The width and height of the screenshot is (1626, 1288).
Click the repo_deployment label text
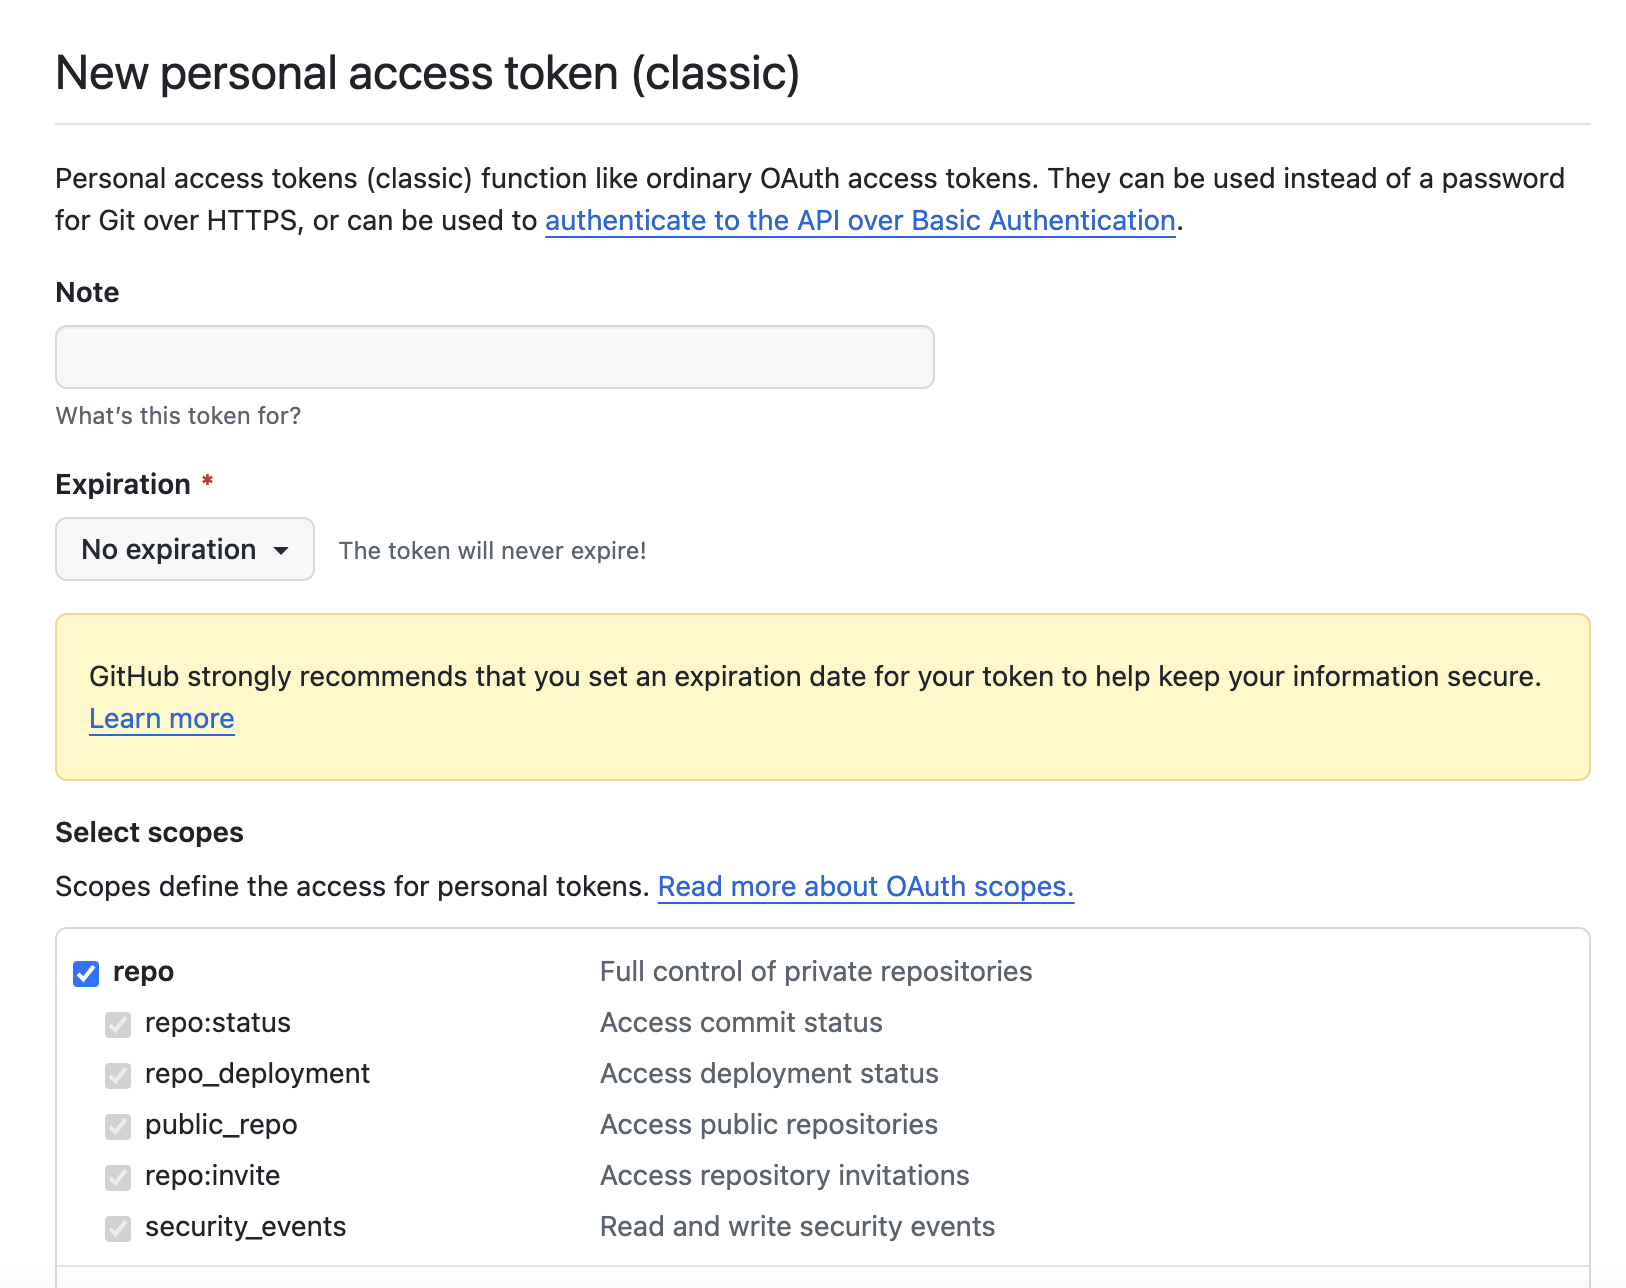coord(257,1074)
